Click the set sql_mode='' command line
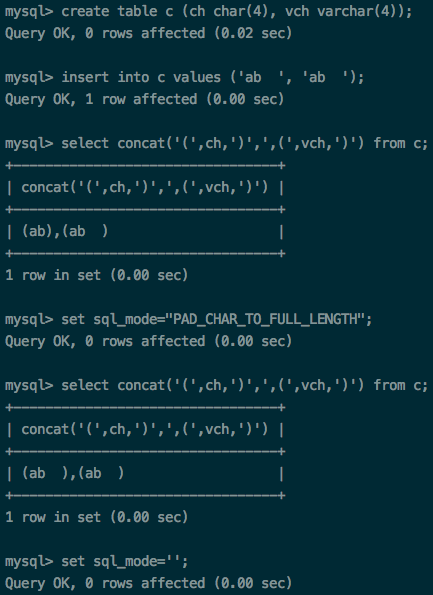433x595 pixels. [96, 561]
